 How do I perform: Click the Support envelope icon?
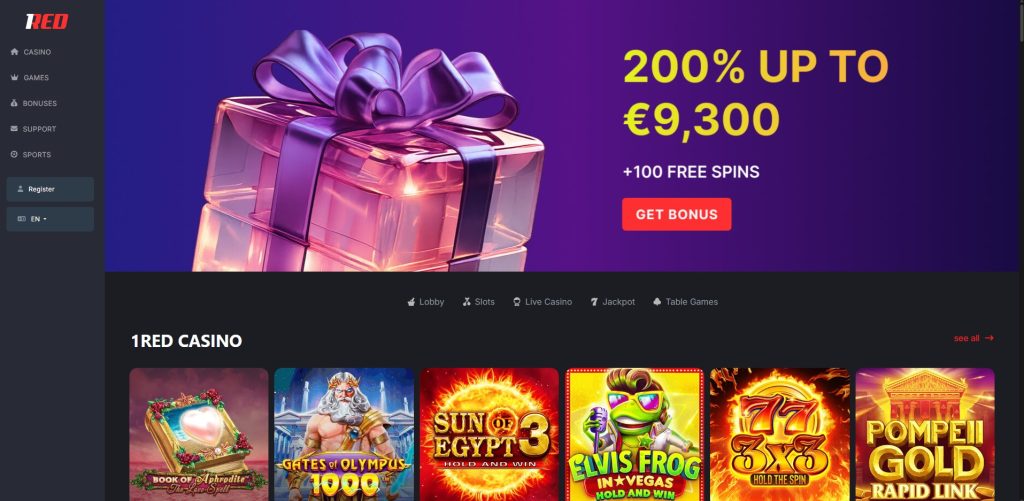coord(14,129)
